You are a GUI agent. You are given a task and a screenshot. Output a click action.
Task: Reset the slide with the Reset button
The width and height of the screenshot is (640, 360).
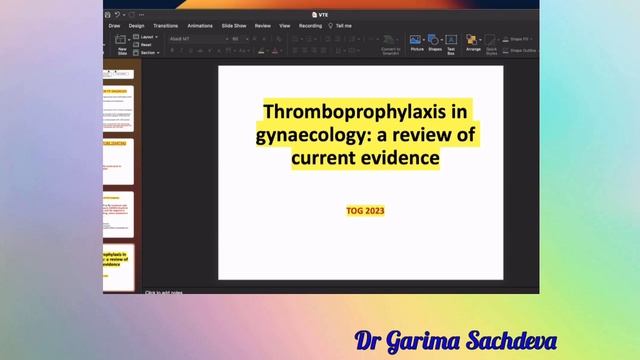142,44
